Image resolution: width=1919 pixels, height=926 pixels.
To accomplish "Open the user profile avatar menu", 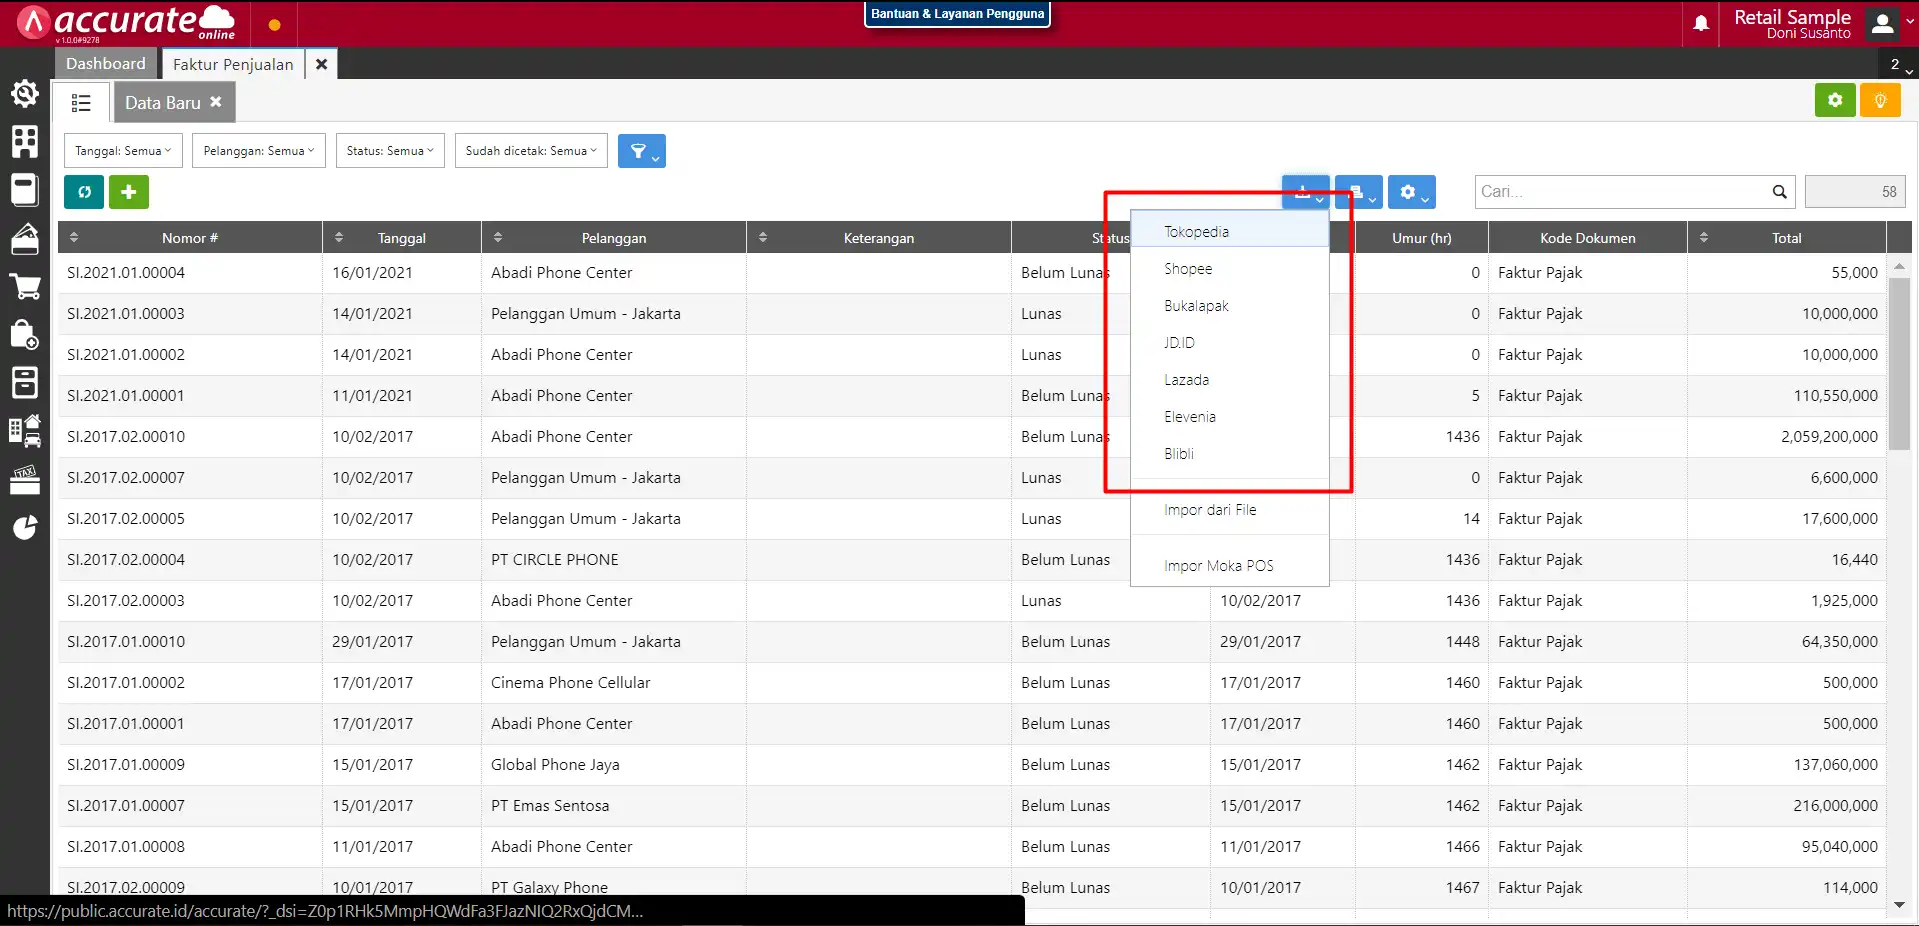I will [x=1883, y=24].
